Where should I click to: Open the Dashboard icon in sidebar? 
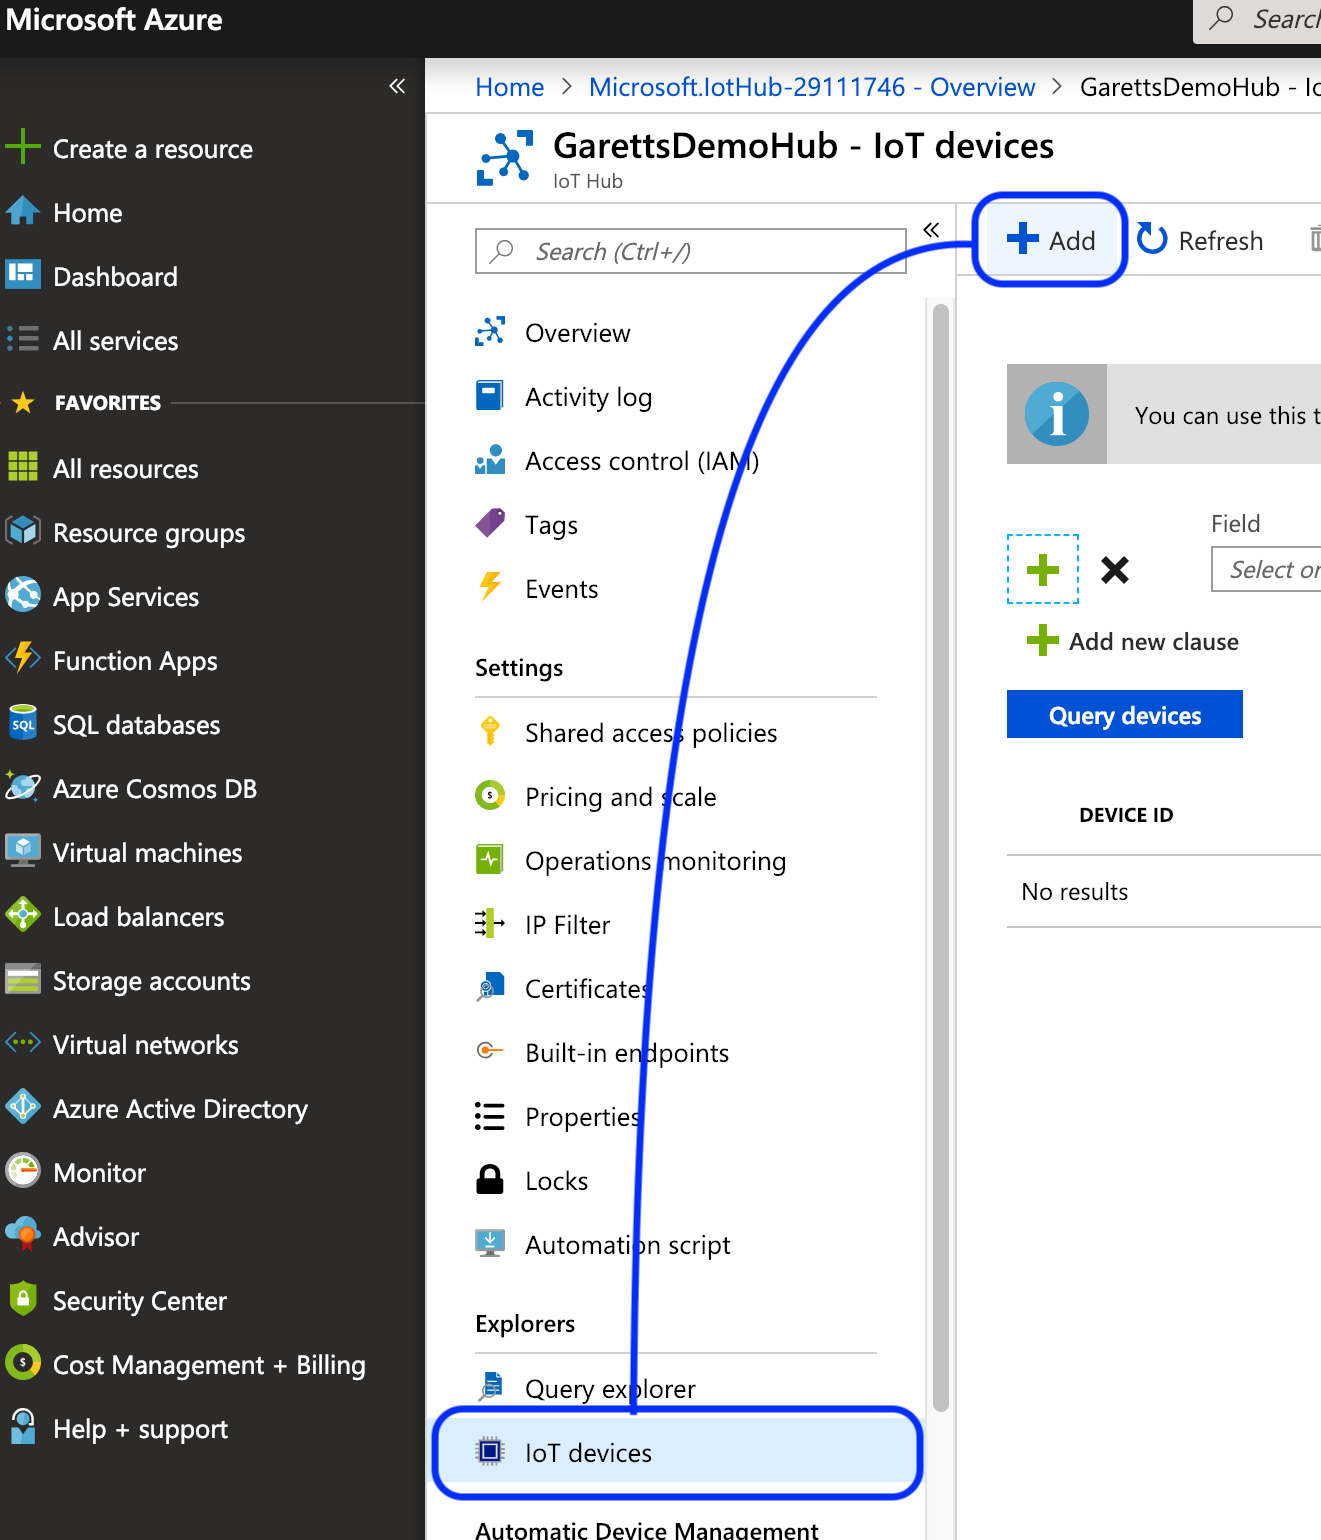click(22, 275)
